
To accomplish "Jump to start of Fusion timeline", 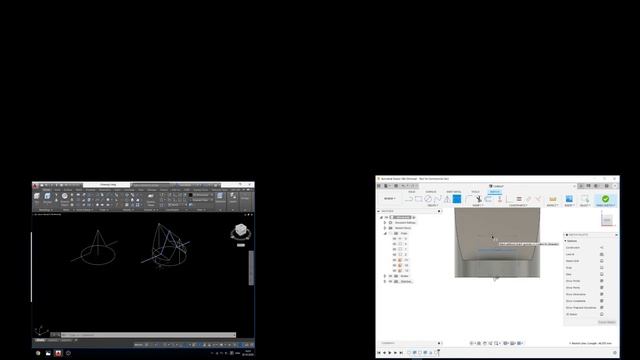I will (x=379, y=353).
